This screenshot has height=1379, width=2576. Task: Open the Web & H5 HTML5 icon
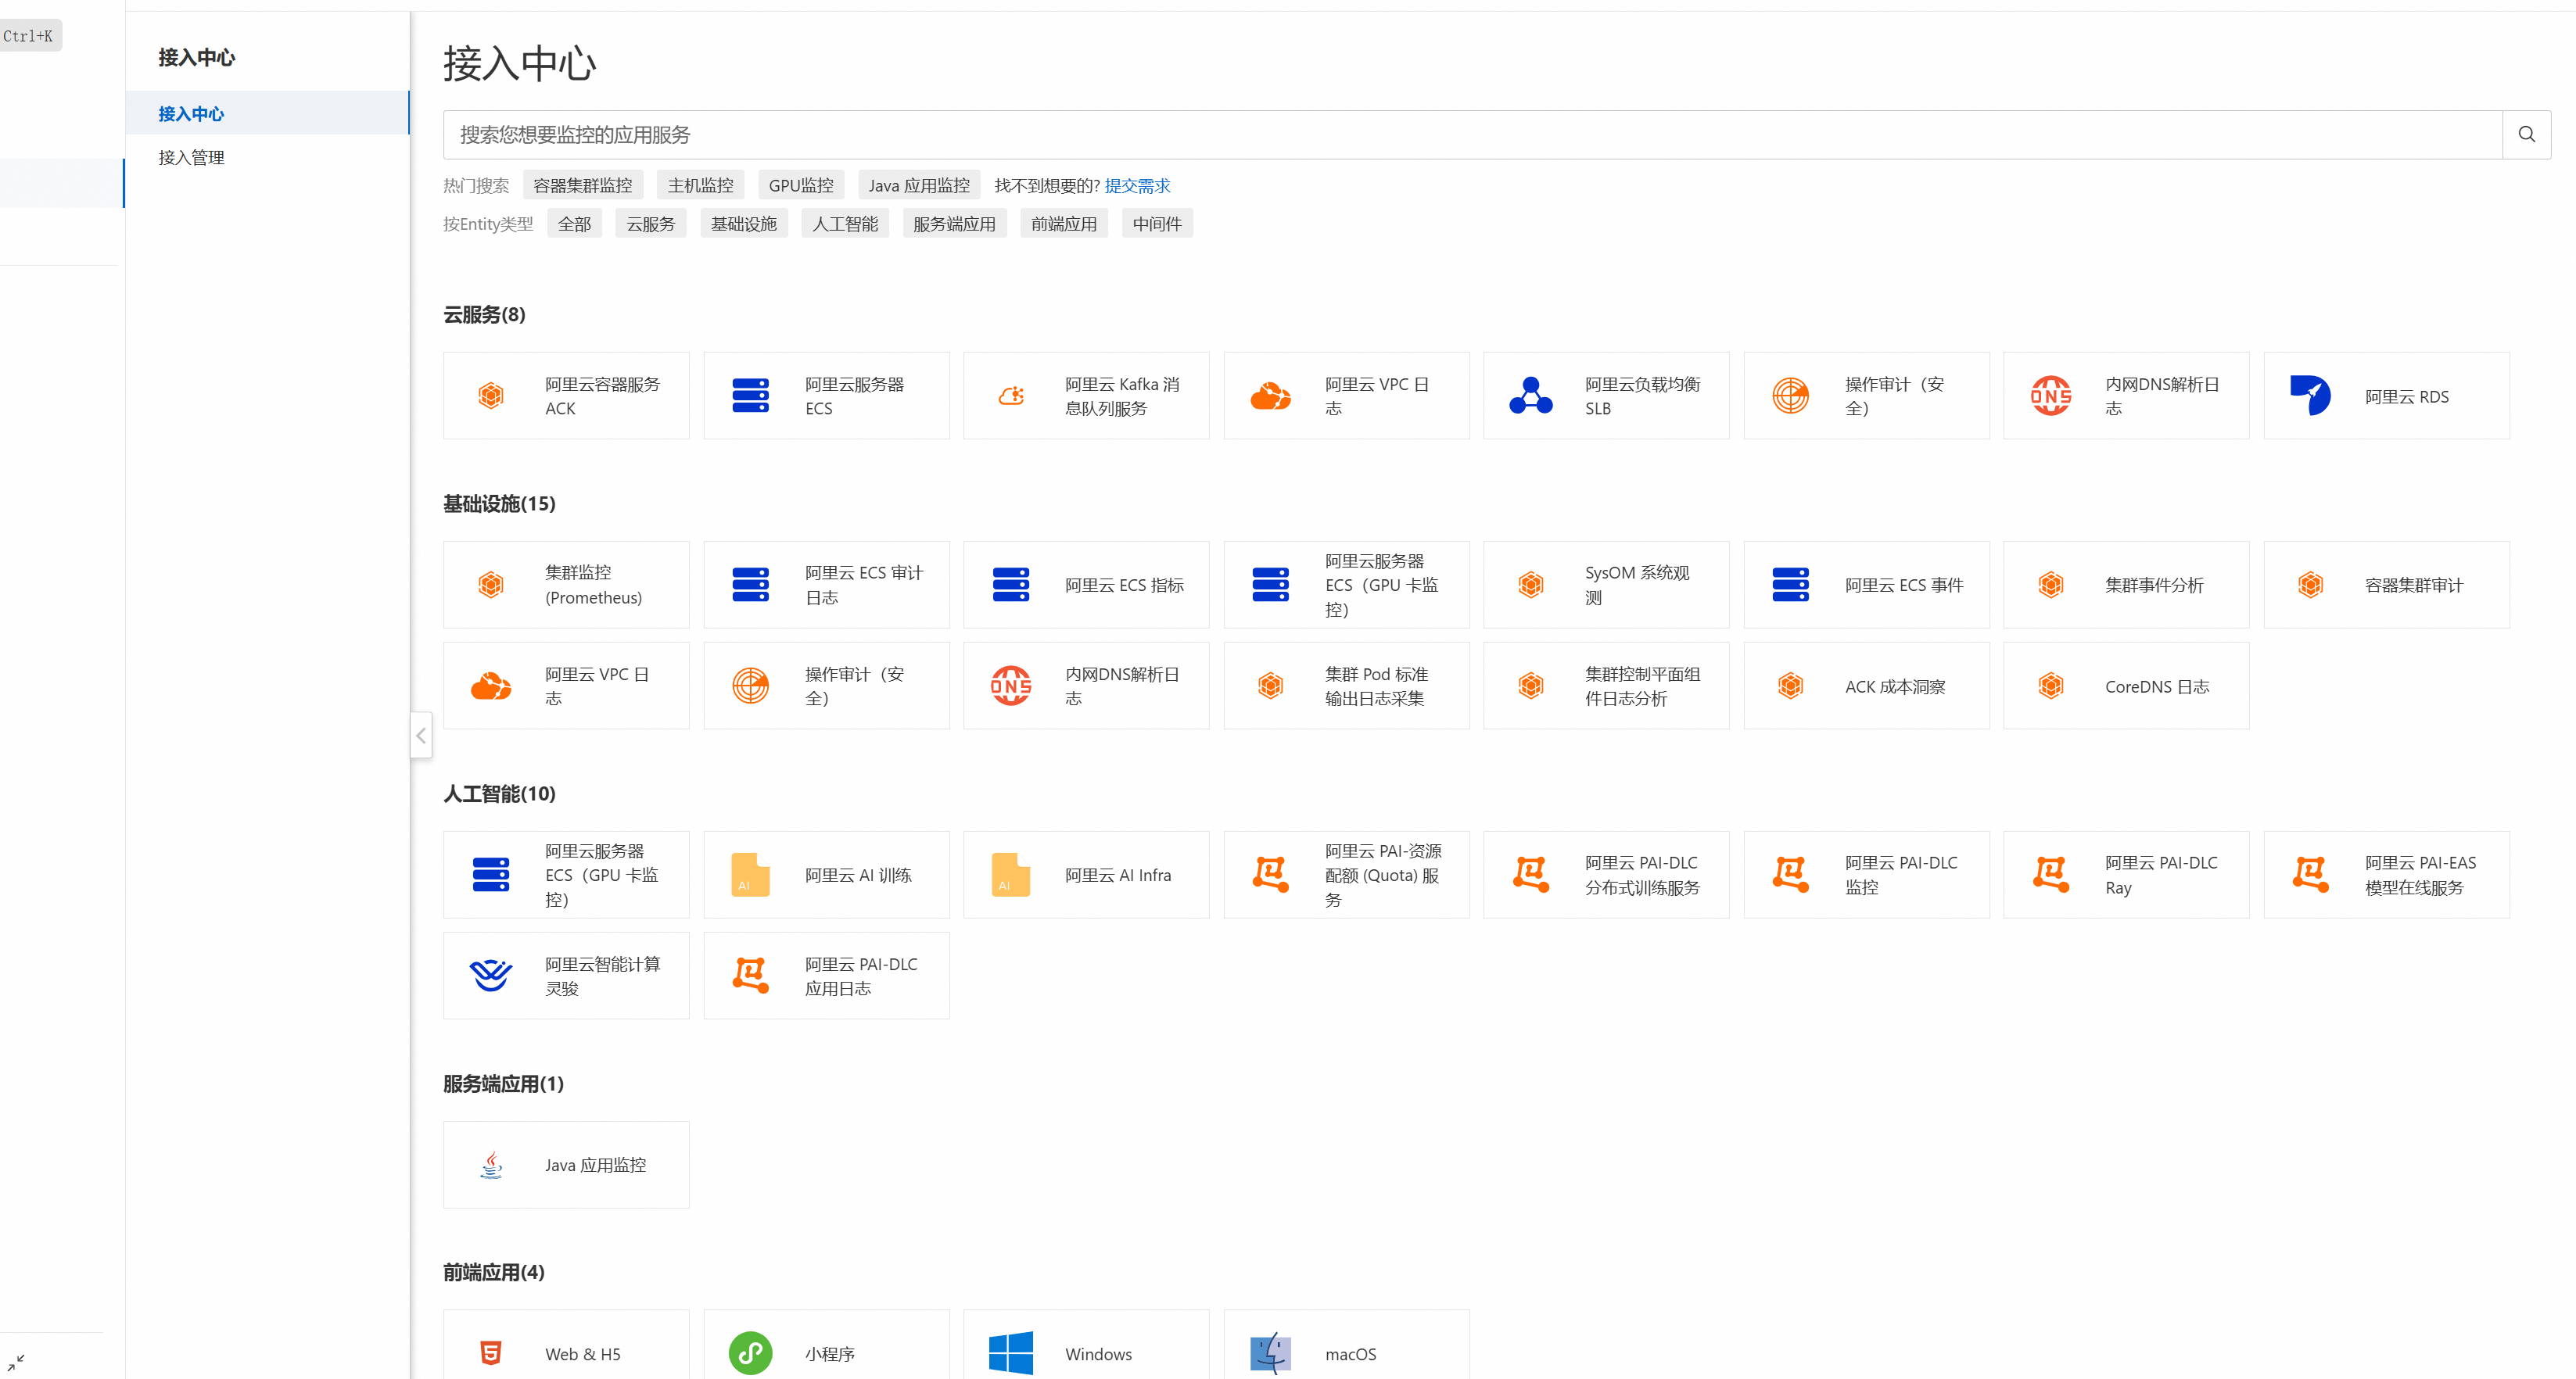pos(490,1353)
